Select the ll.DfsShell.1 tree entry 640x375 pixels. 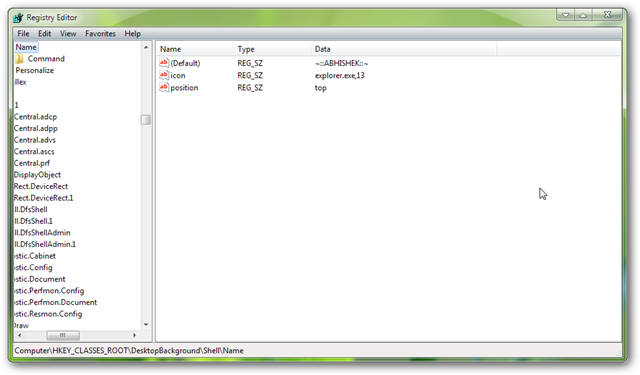click(33, 221)
